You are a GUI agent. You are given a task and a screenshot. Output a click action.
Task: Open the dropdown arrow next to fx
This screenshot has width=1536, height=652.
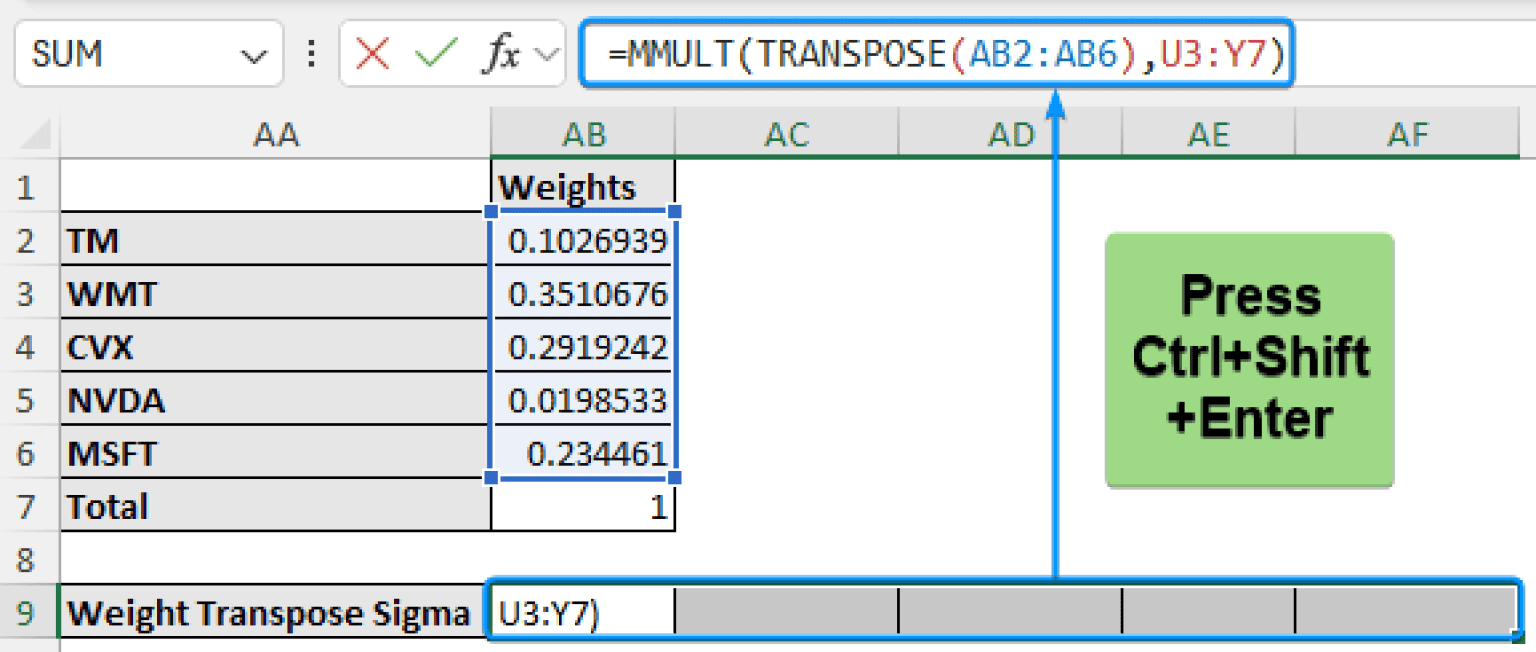546,55
